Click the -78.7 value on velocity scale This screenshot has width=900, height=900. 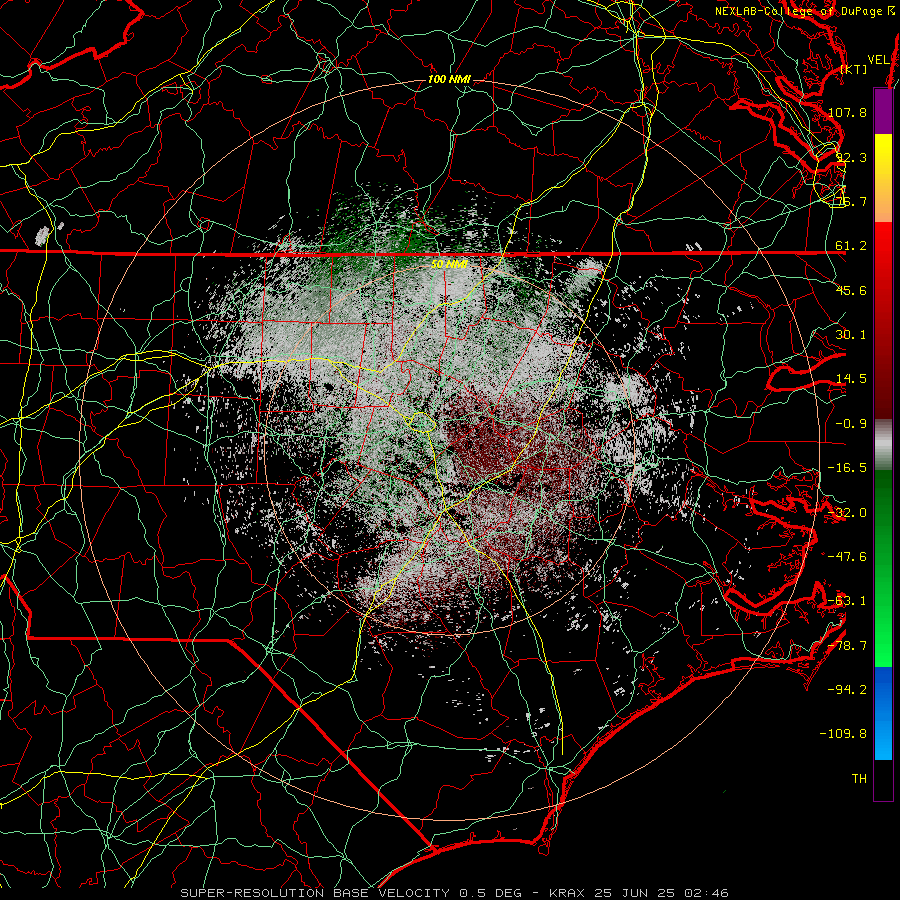(x=847, y=646)
